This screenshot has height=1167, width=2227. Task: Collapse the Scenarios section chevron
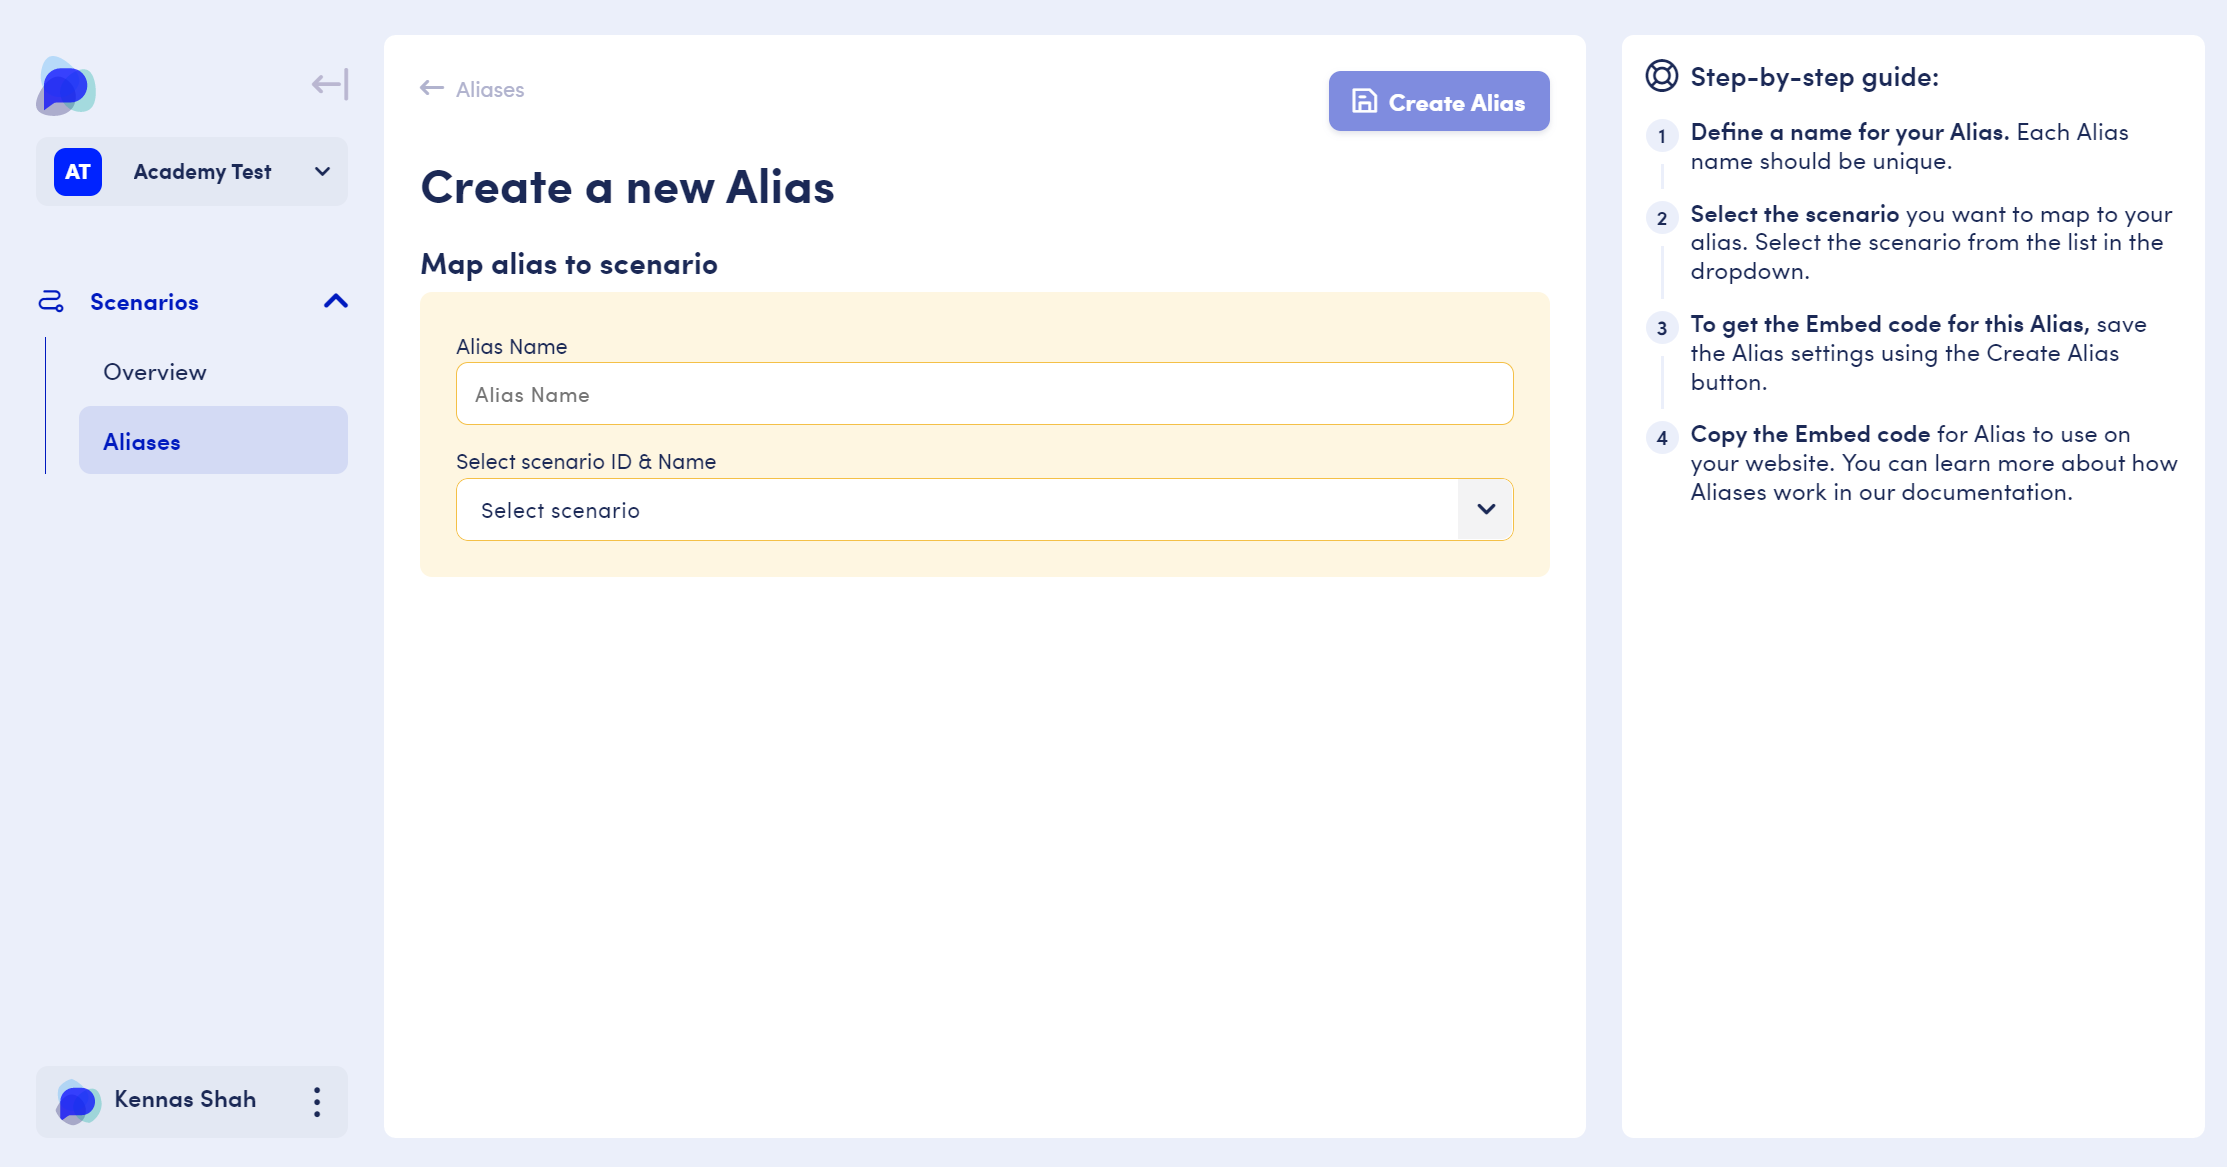[336, 301]
